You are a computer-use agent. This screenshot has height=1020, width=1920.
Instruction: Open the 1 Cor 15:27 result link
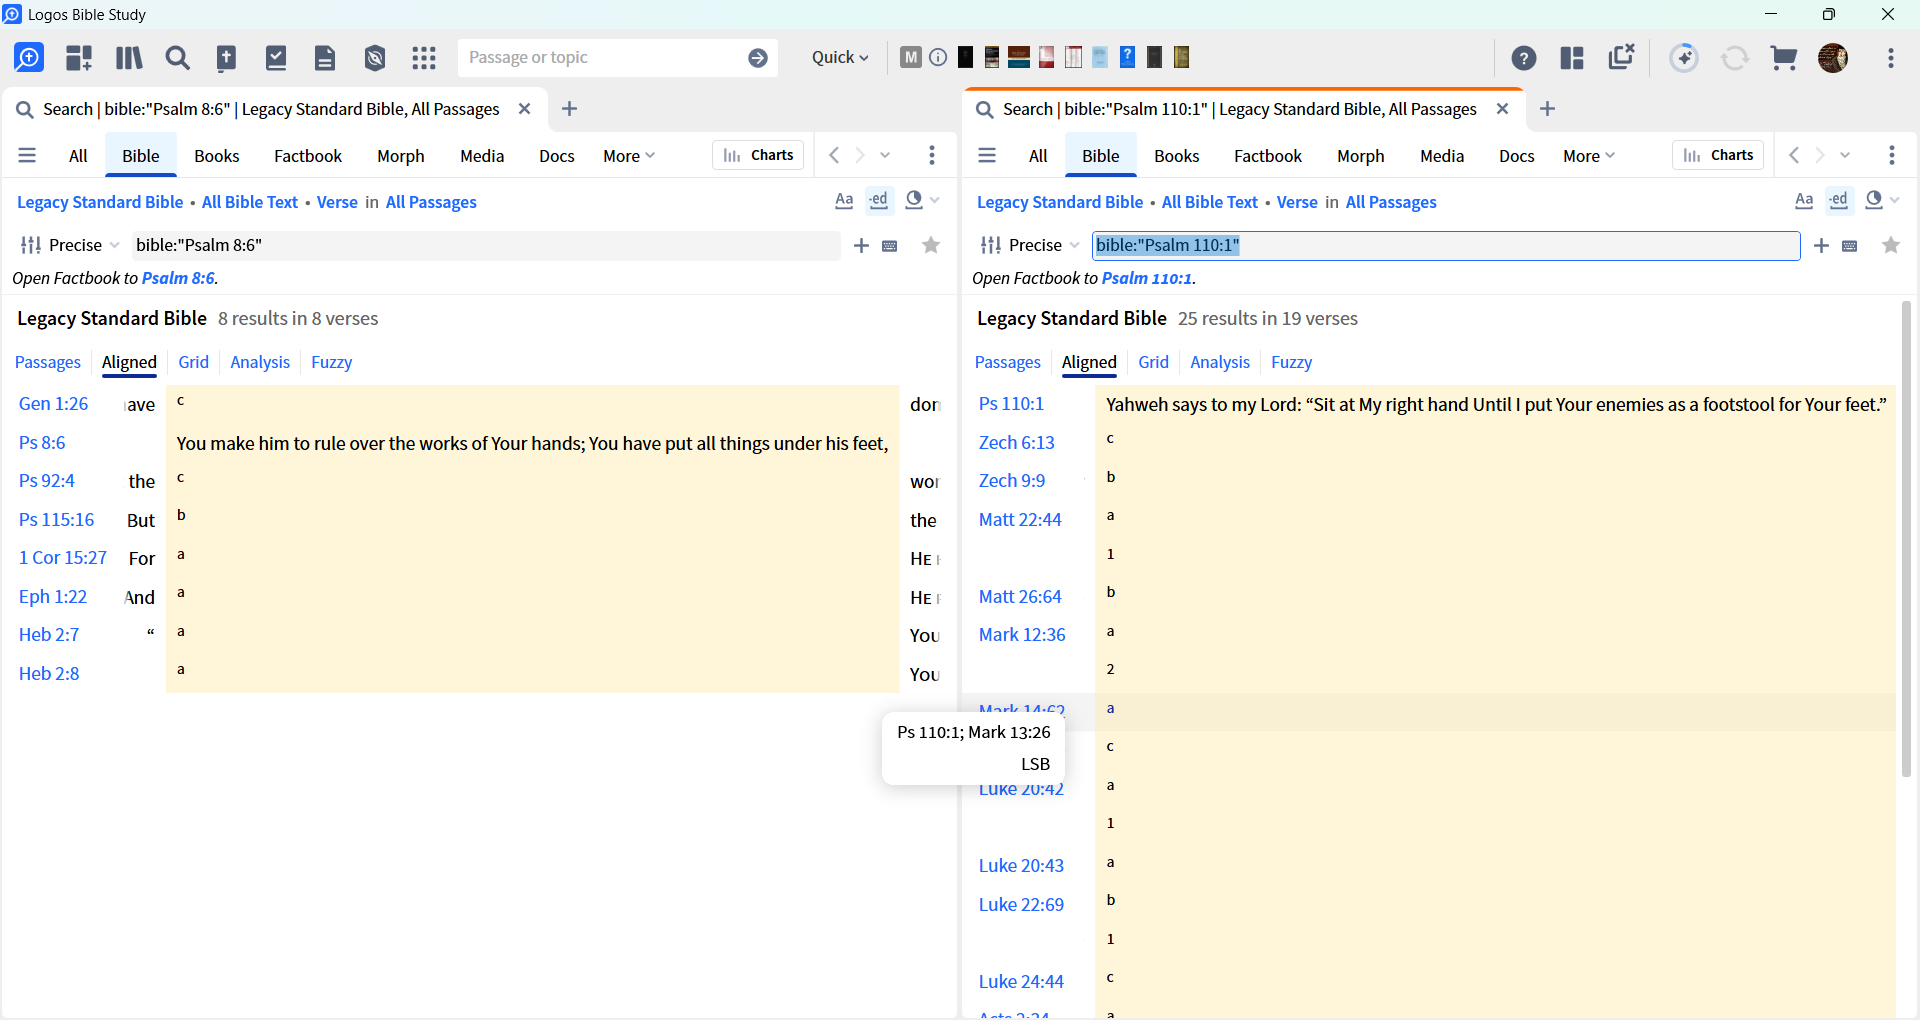[62, 558]
